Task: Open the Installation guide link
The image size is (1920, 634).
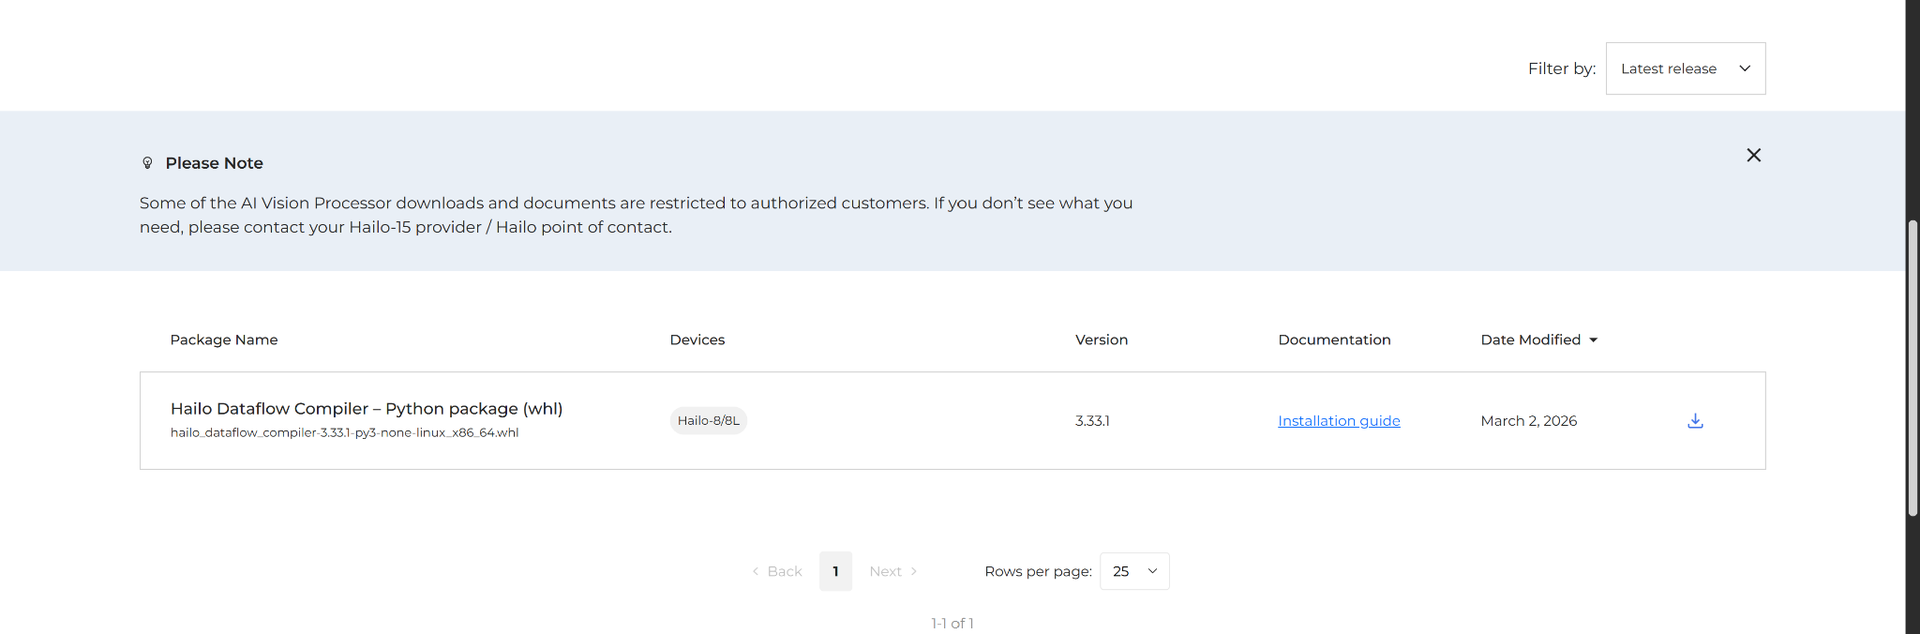Action: click(x=1339, y=421)
